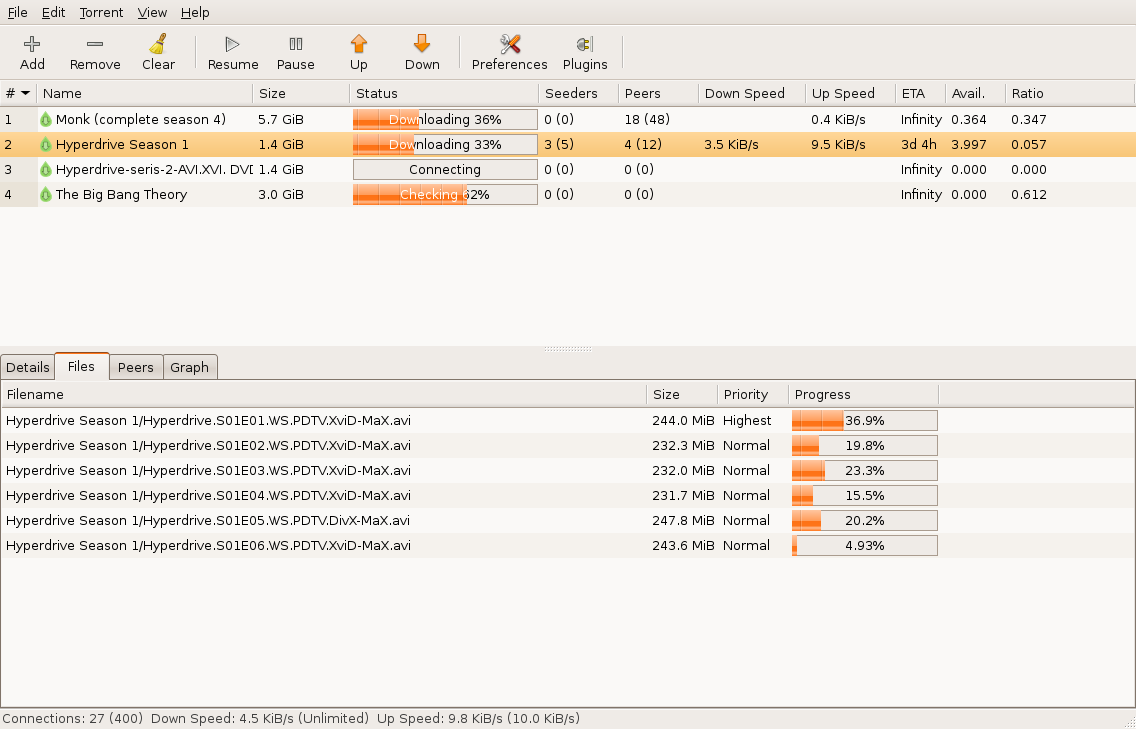Sort by Avail. column header
This screenshot has height=729, width=1136.
pos(975,93)
